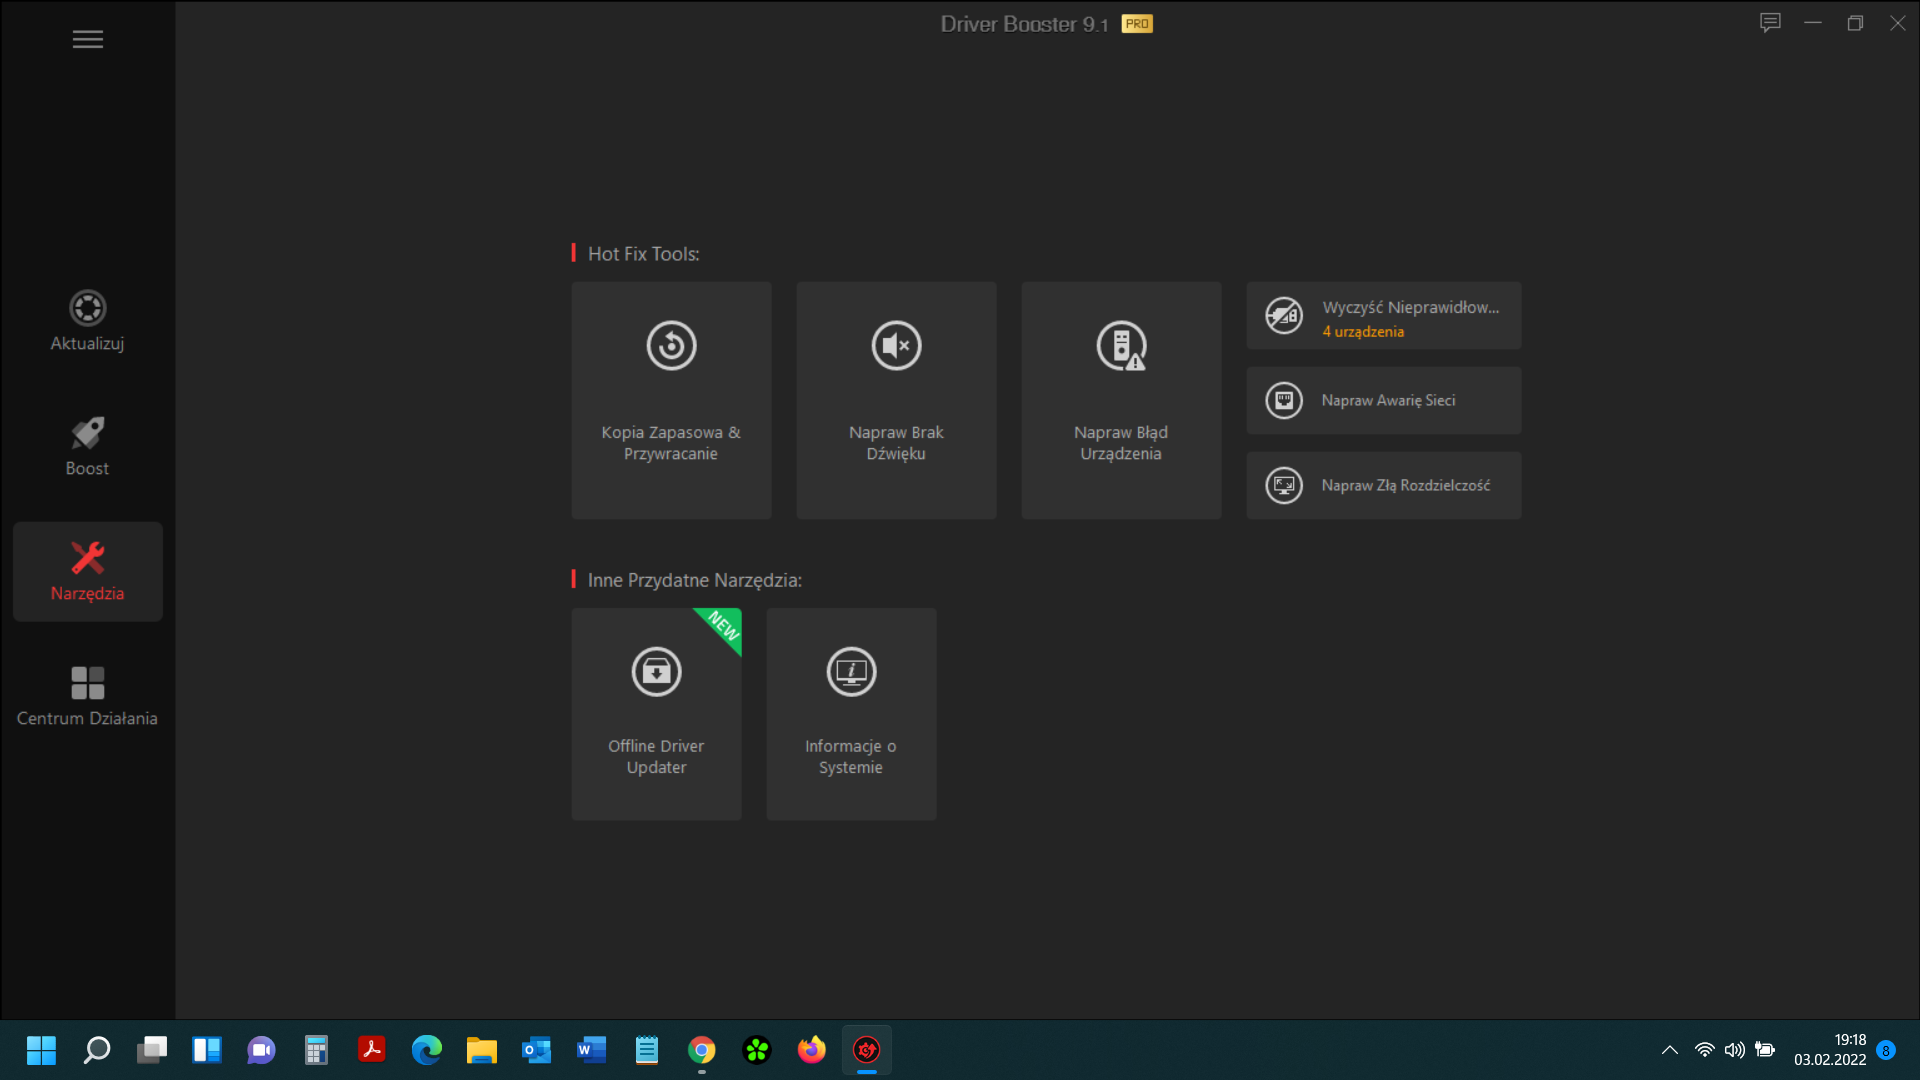Open File Explorer from taskbar
1920x1080 pixels.
[482, 1050]
